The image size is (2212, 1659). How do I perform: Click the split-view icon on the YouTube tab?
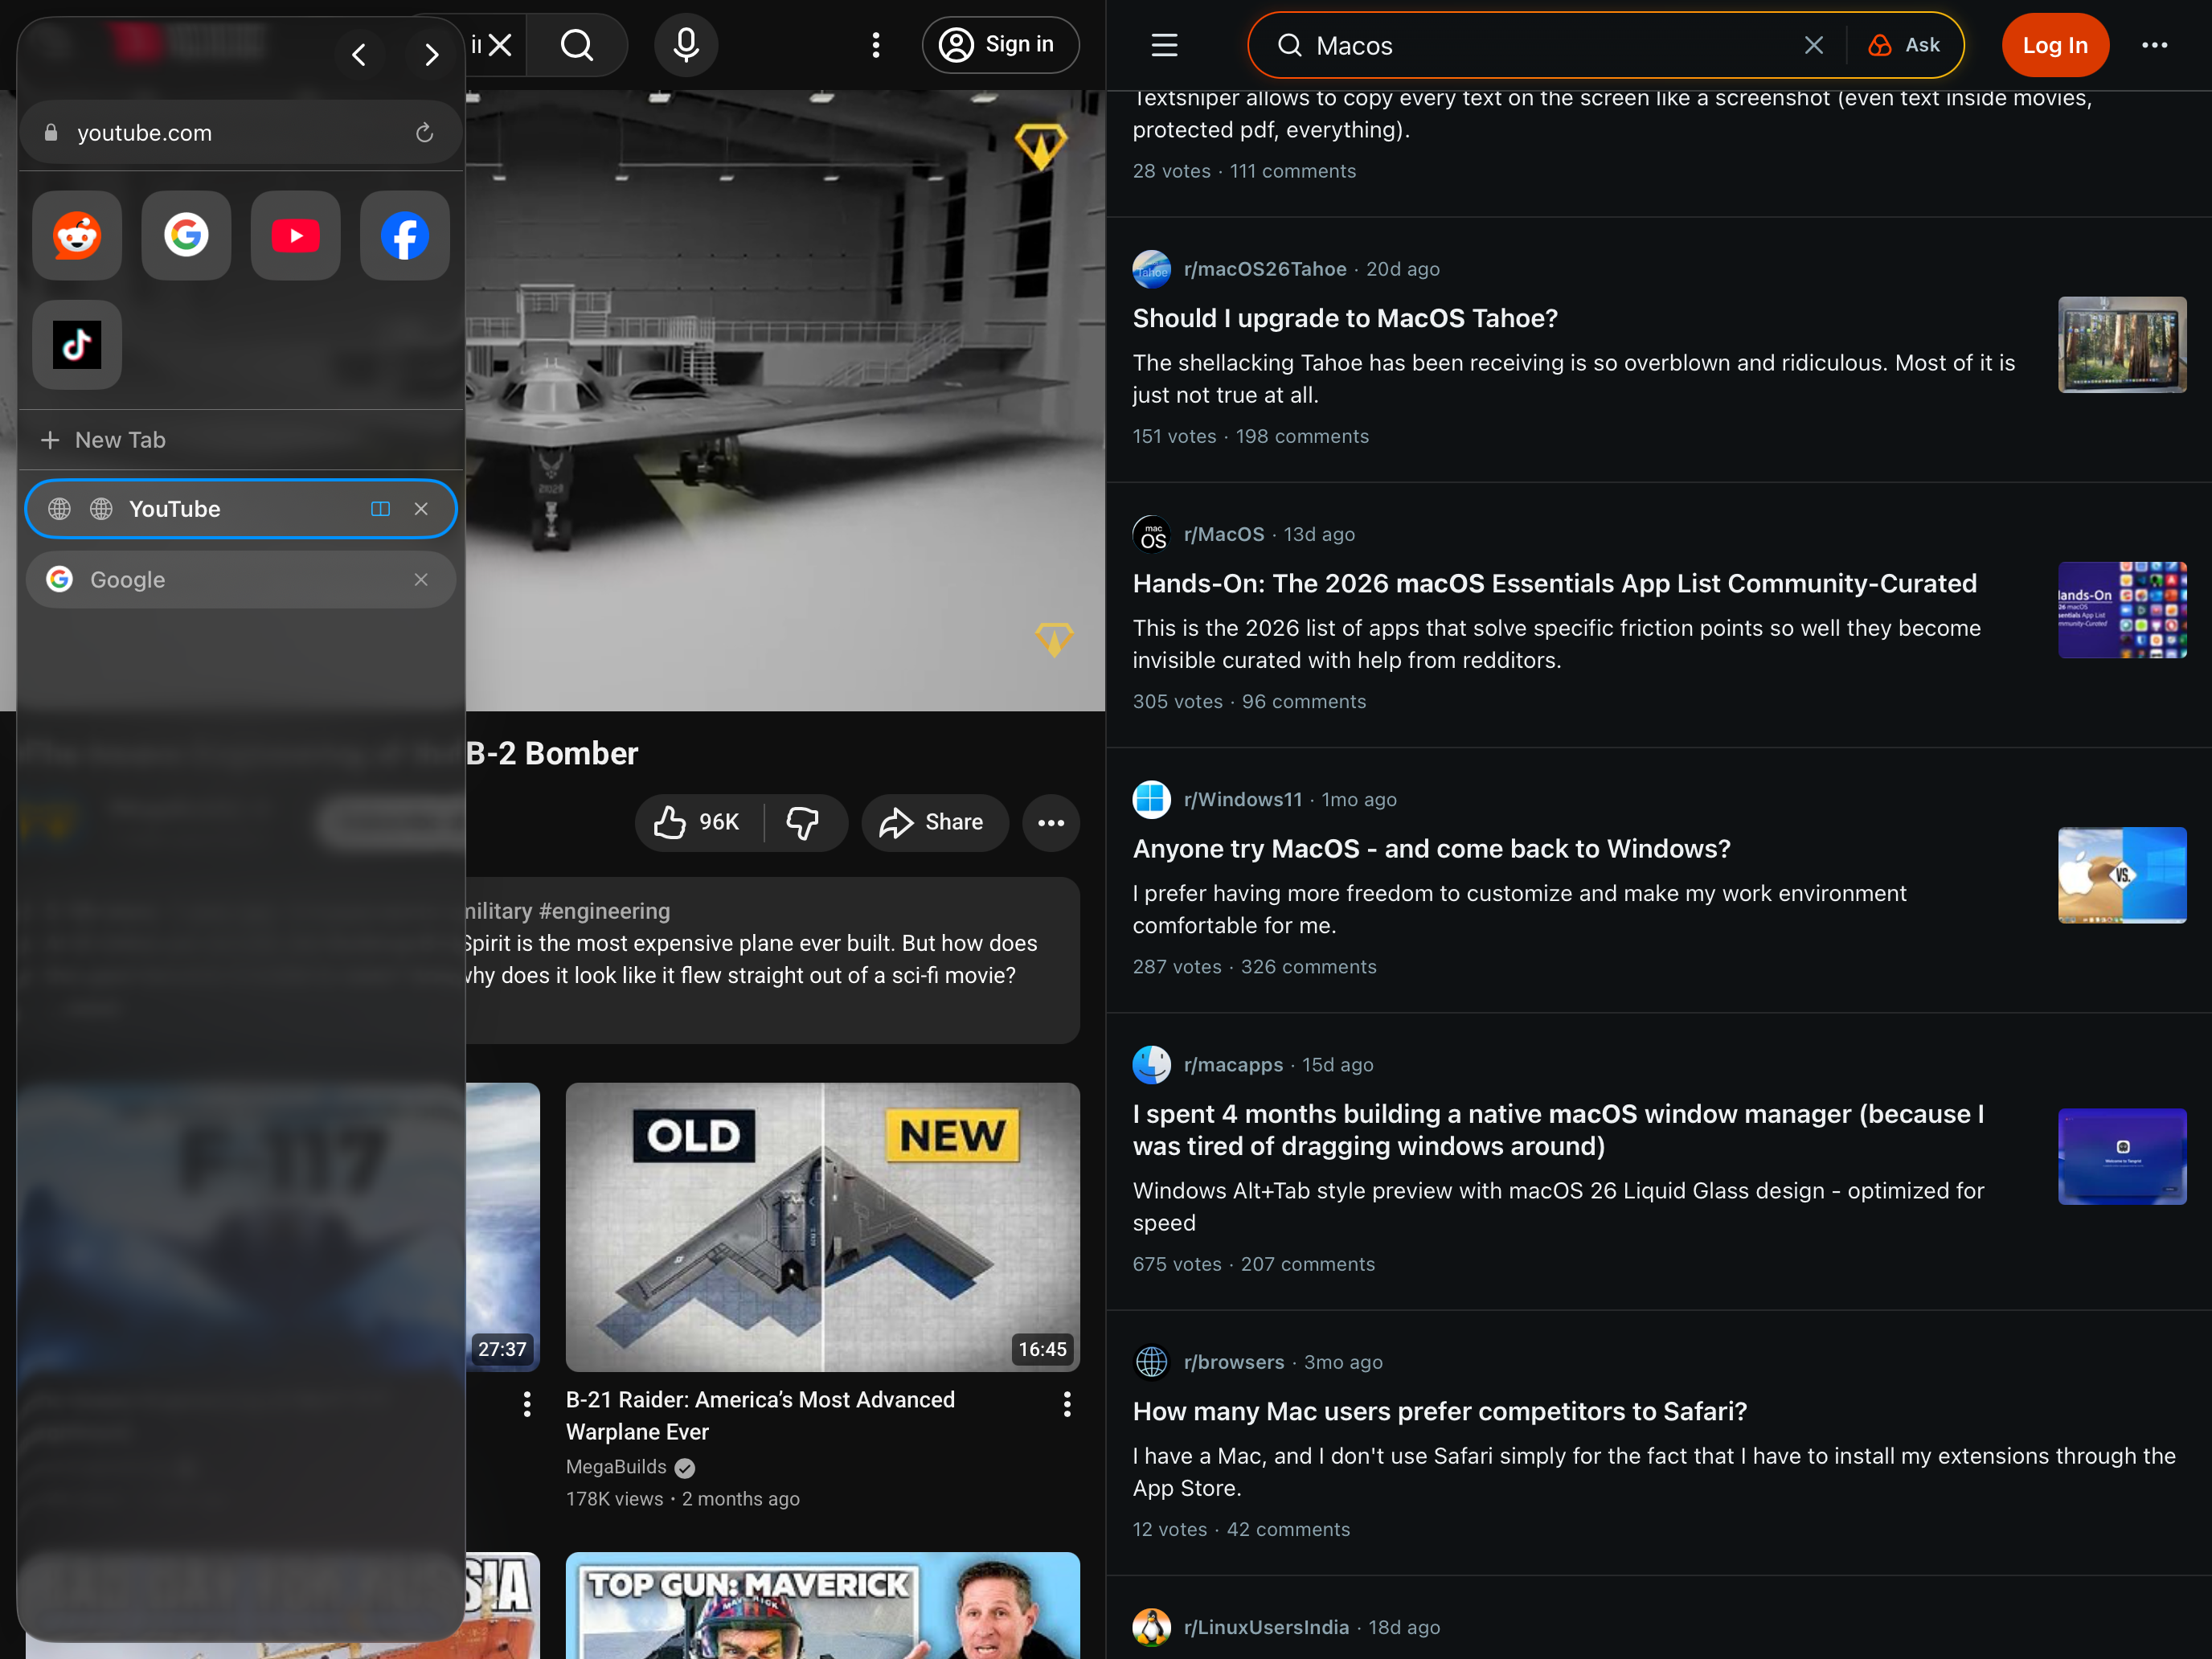(x=380, y=508)
